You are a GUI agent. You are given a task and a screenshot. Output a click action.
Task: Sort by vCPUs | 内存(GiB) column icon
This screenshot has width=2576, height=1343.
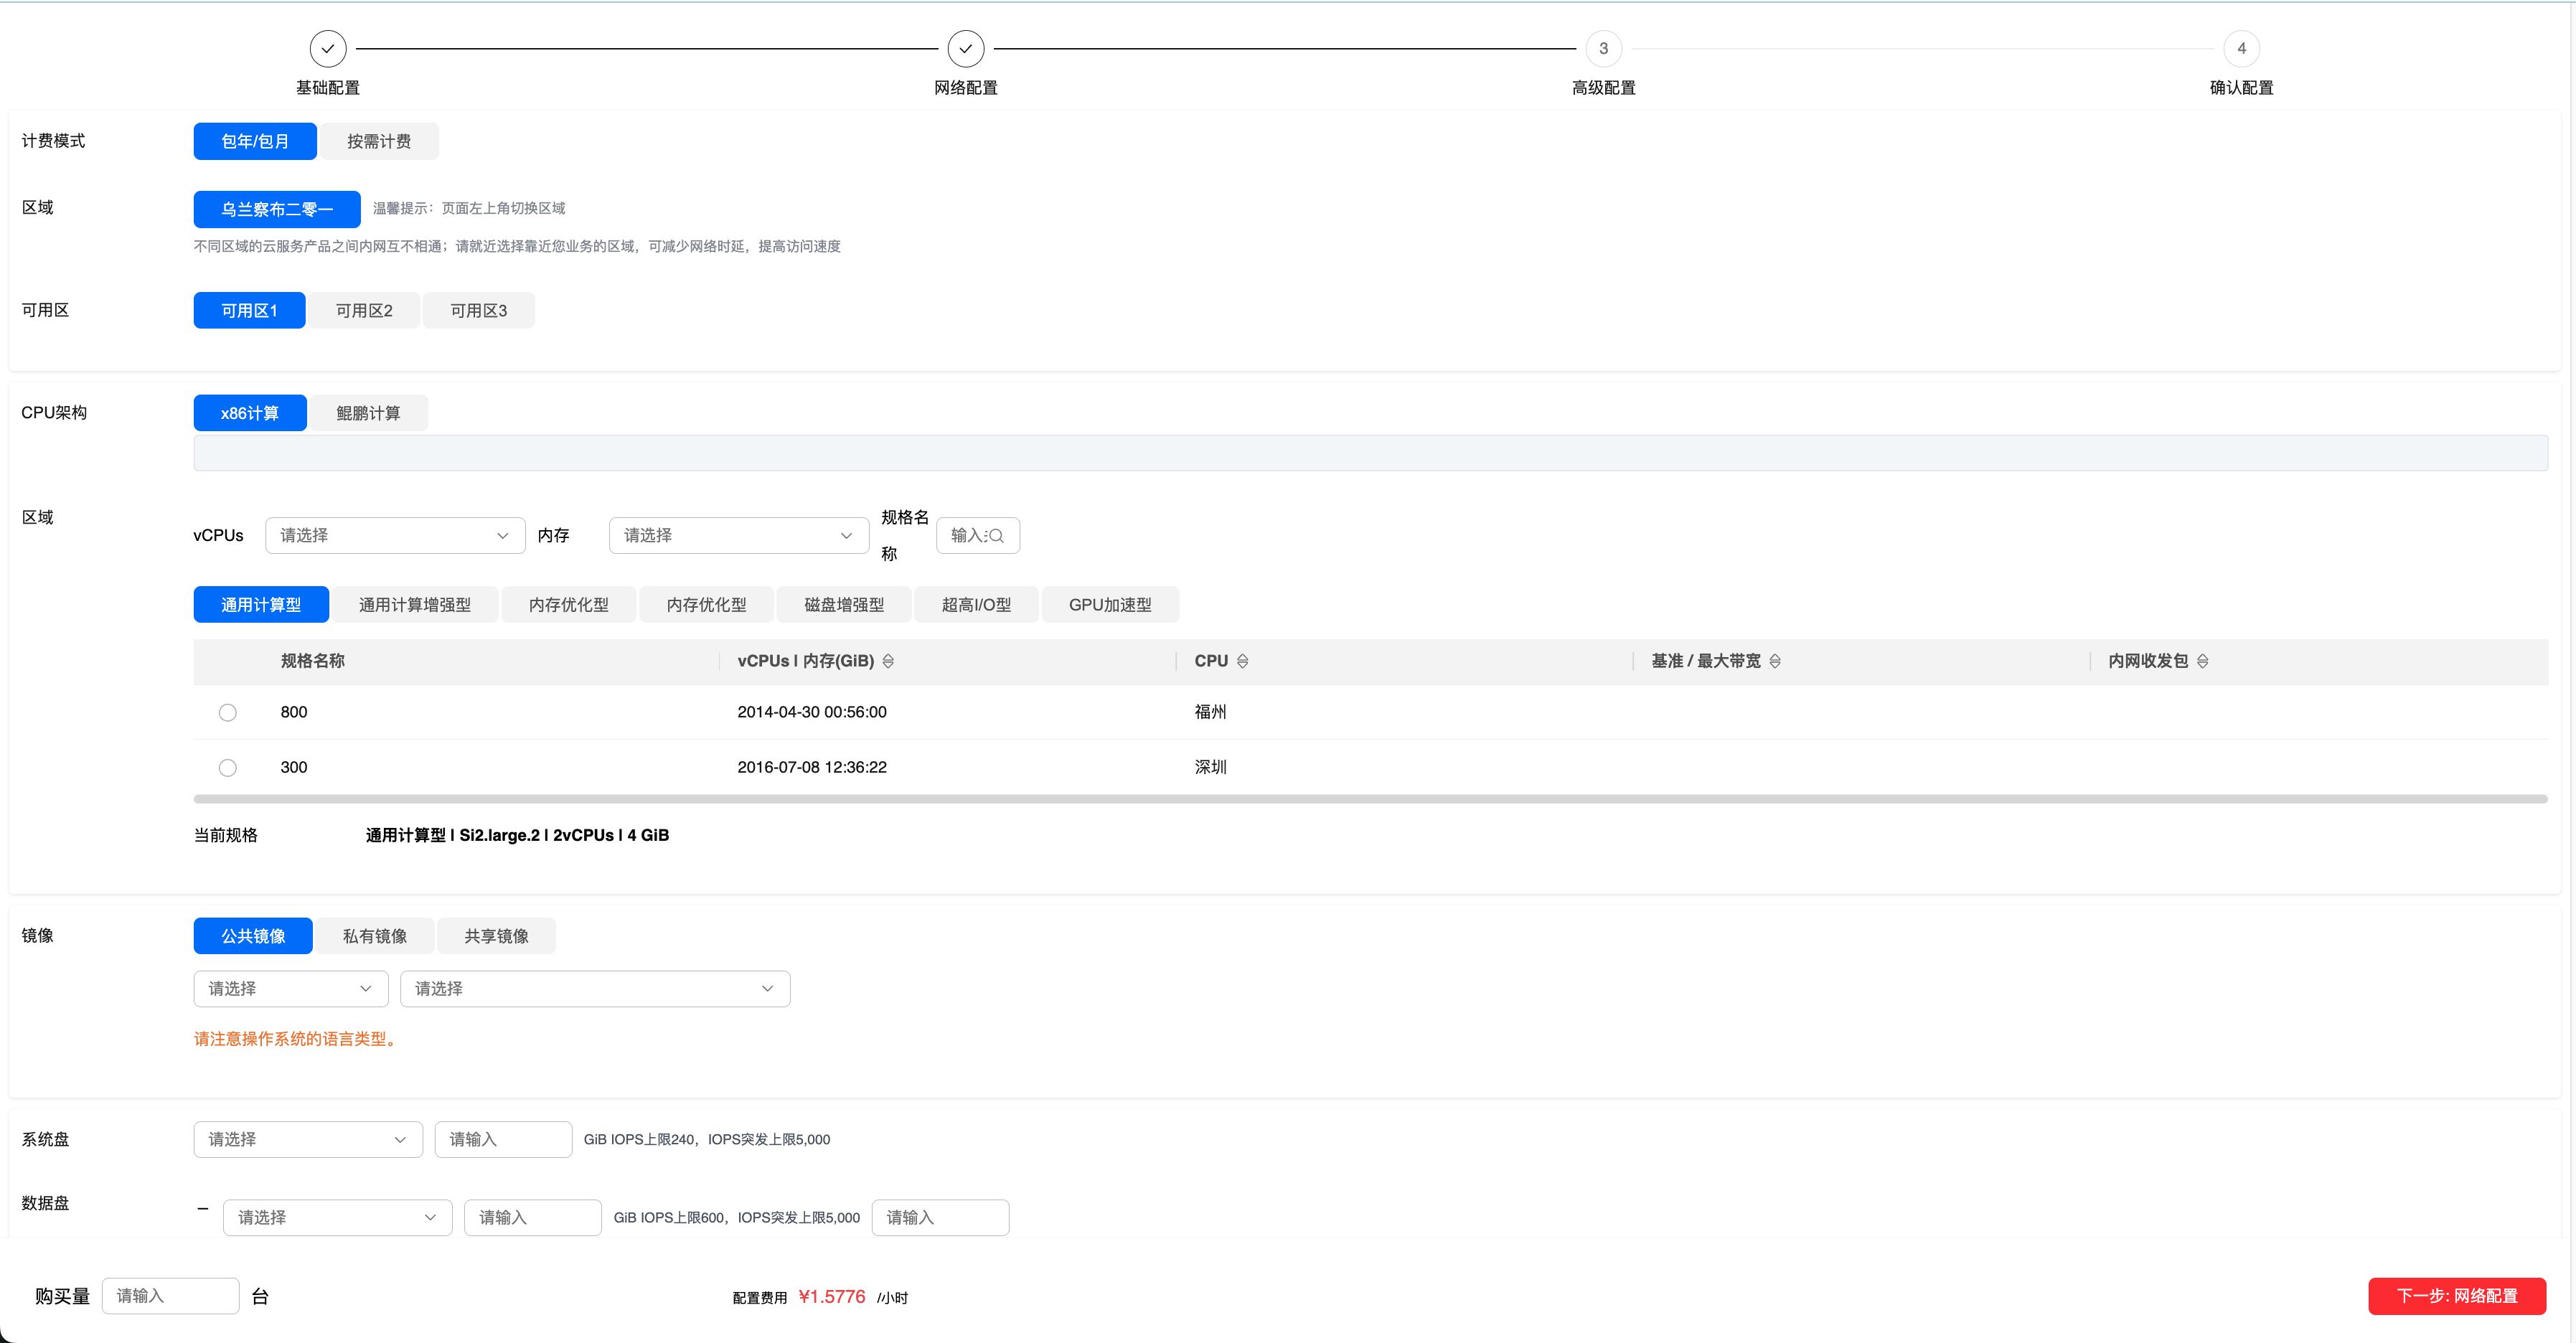(888, 661)
